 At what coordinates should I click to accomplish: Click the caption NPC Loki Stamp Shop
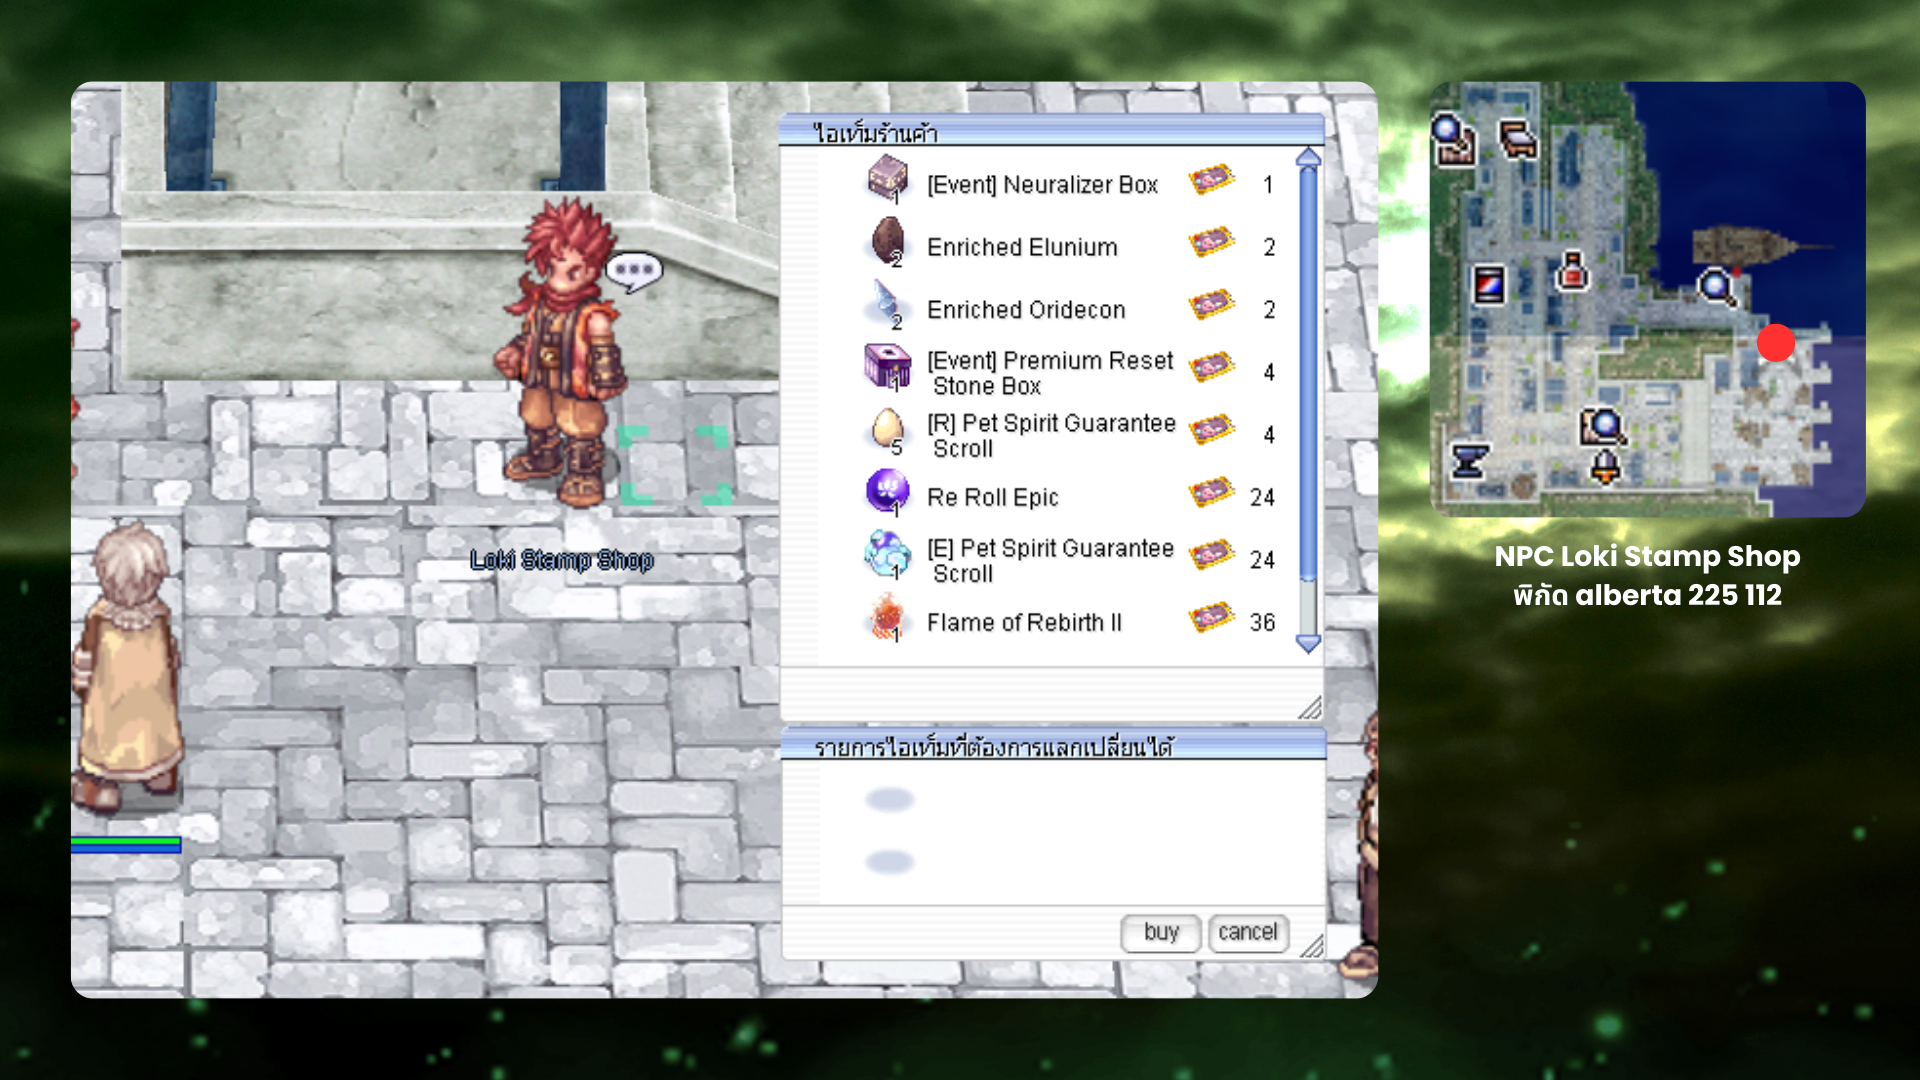click(1647, 556)
